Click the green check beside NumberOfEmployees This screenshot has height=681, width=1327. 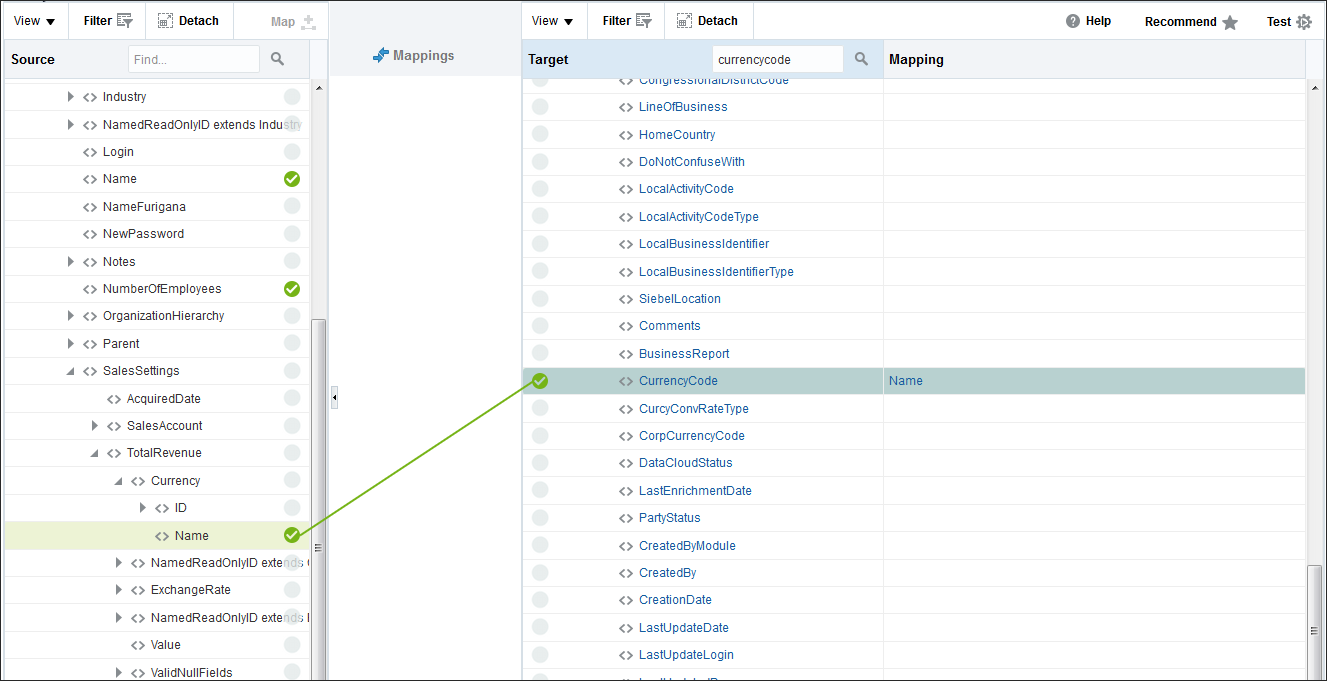coord(291,288)
